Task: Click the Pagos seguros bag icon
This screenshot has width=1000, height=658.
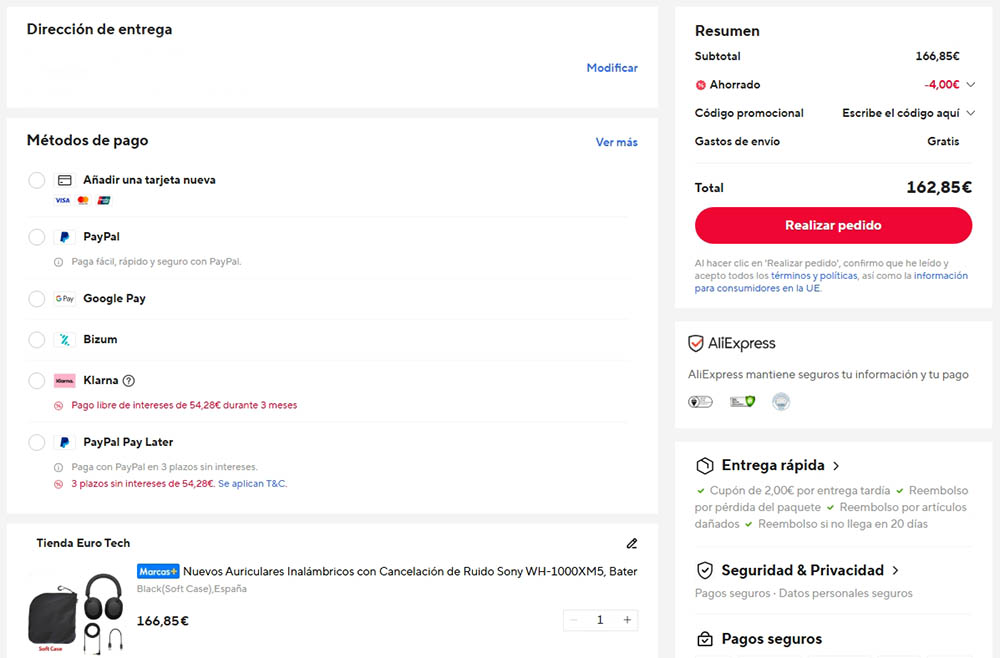Action: (705, 639)
